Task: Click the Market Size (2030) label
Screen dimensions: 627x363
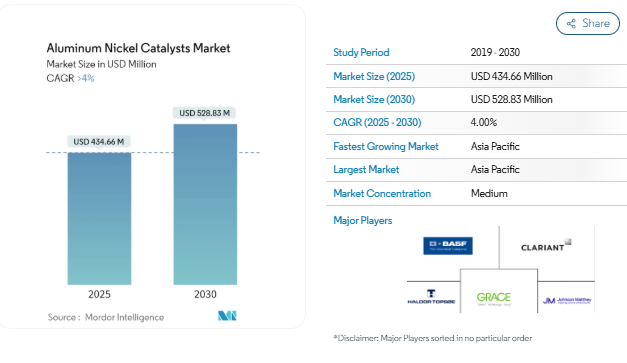Action: 374,100
